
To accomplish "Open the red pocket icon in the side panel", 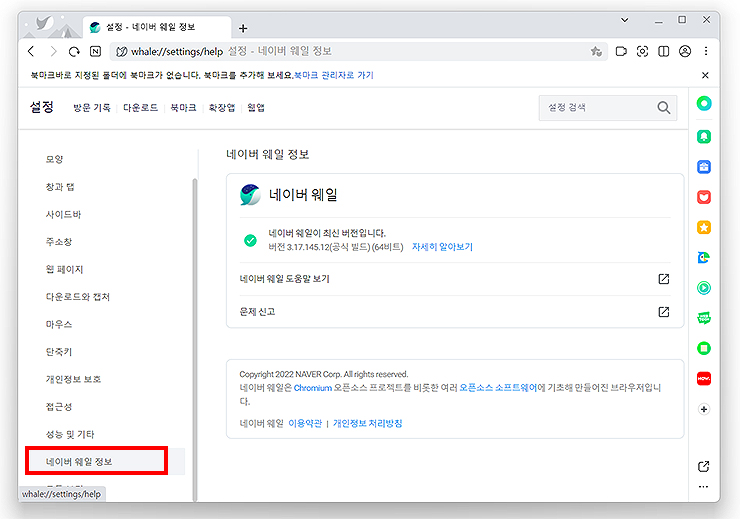I will [704, 197].
